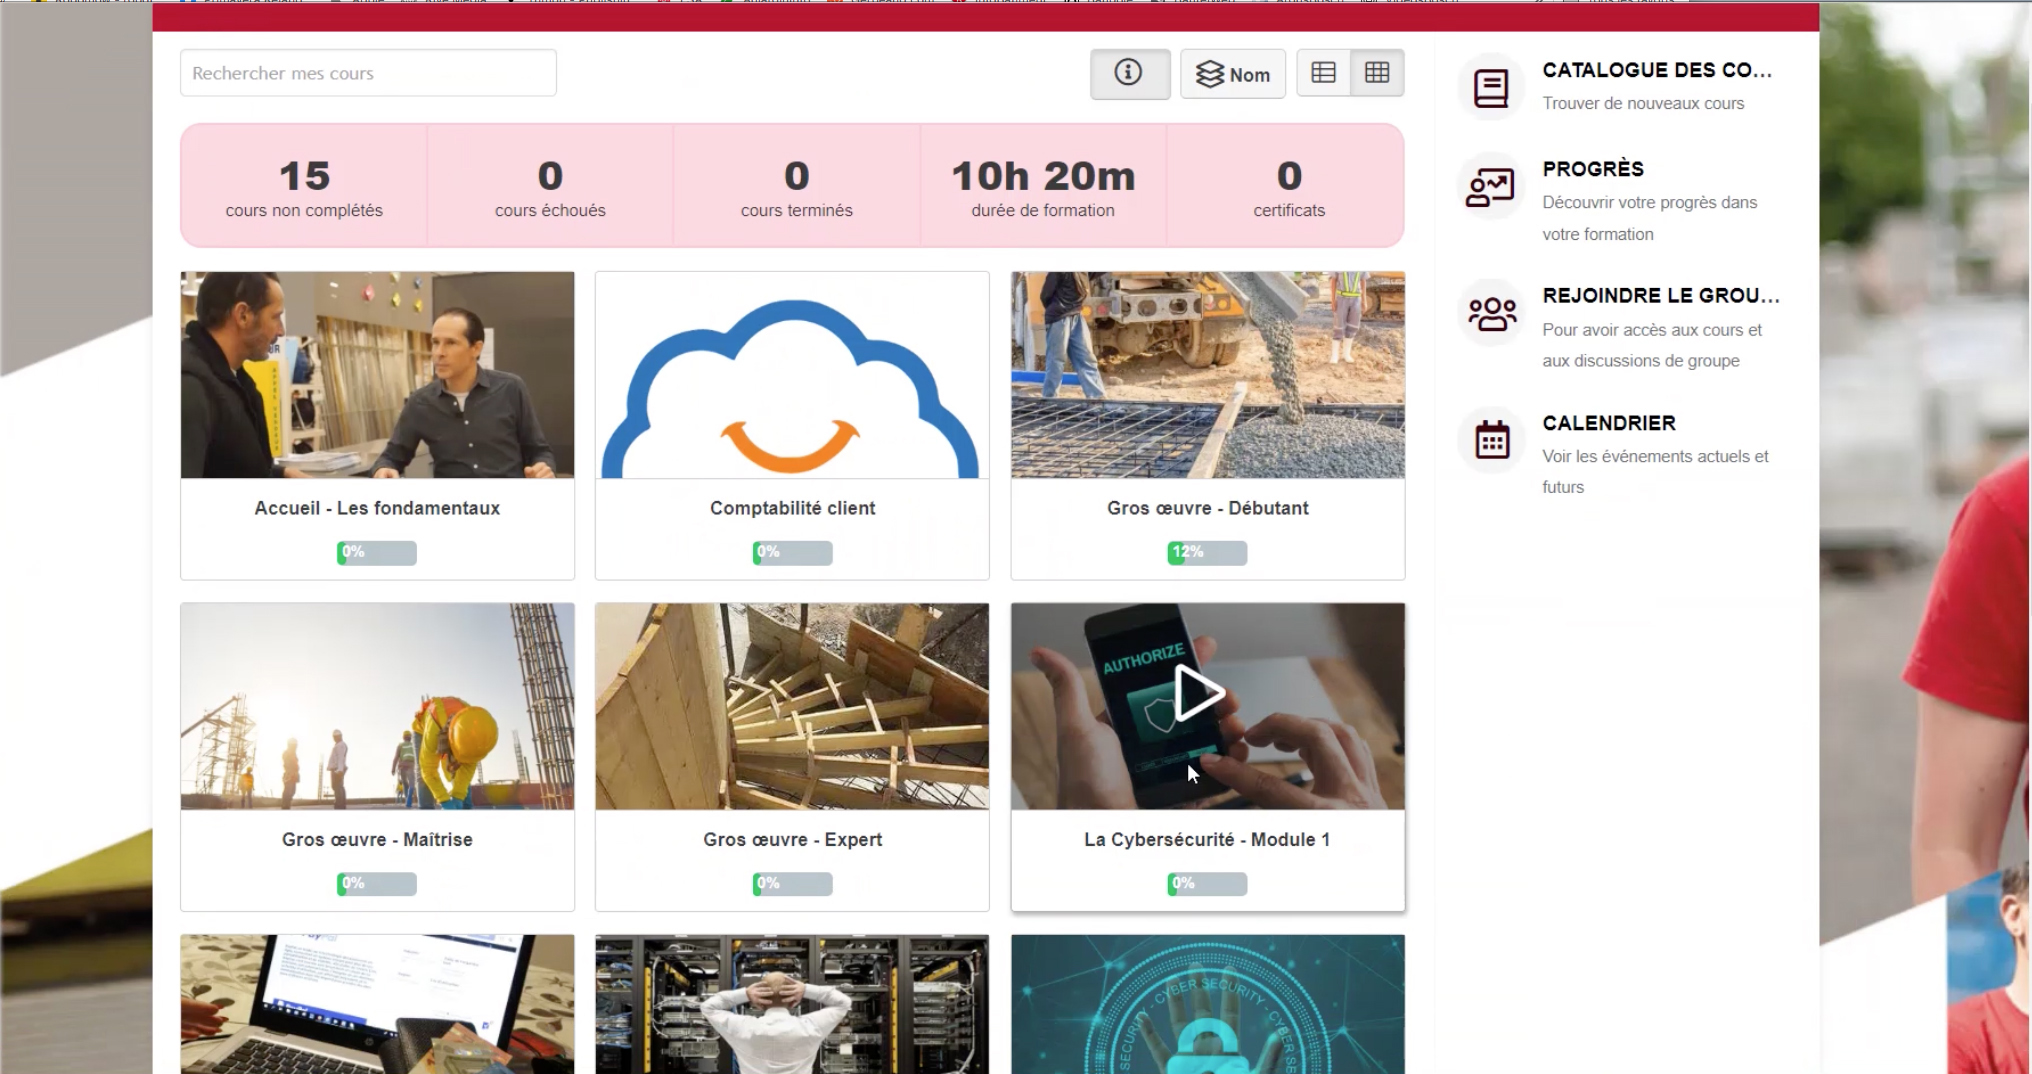Click Pour avoir accès aux cours description

pos(1652,345)
